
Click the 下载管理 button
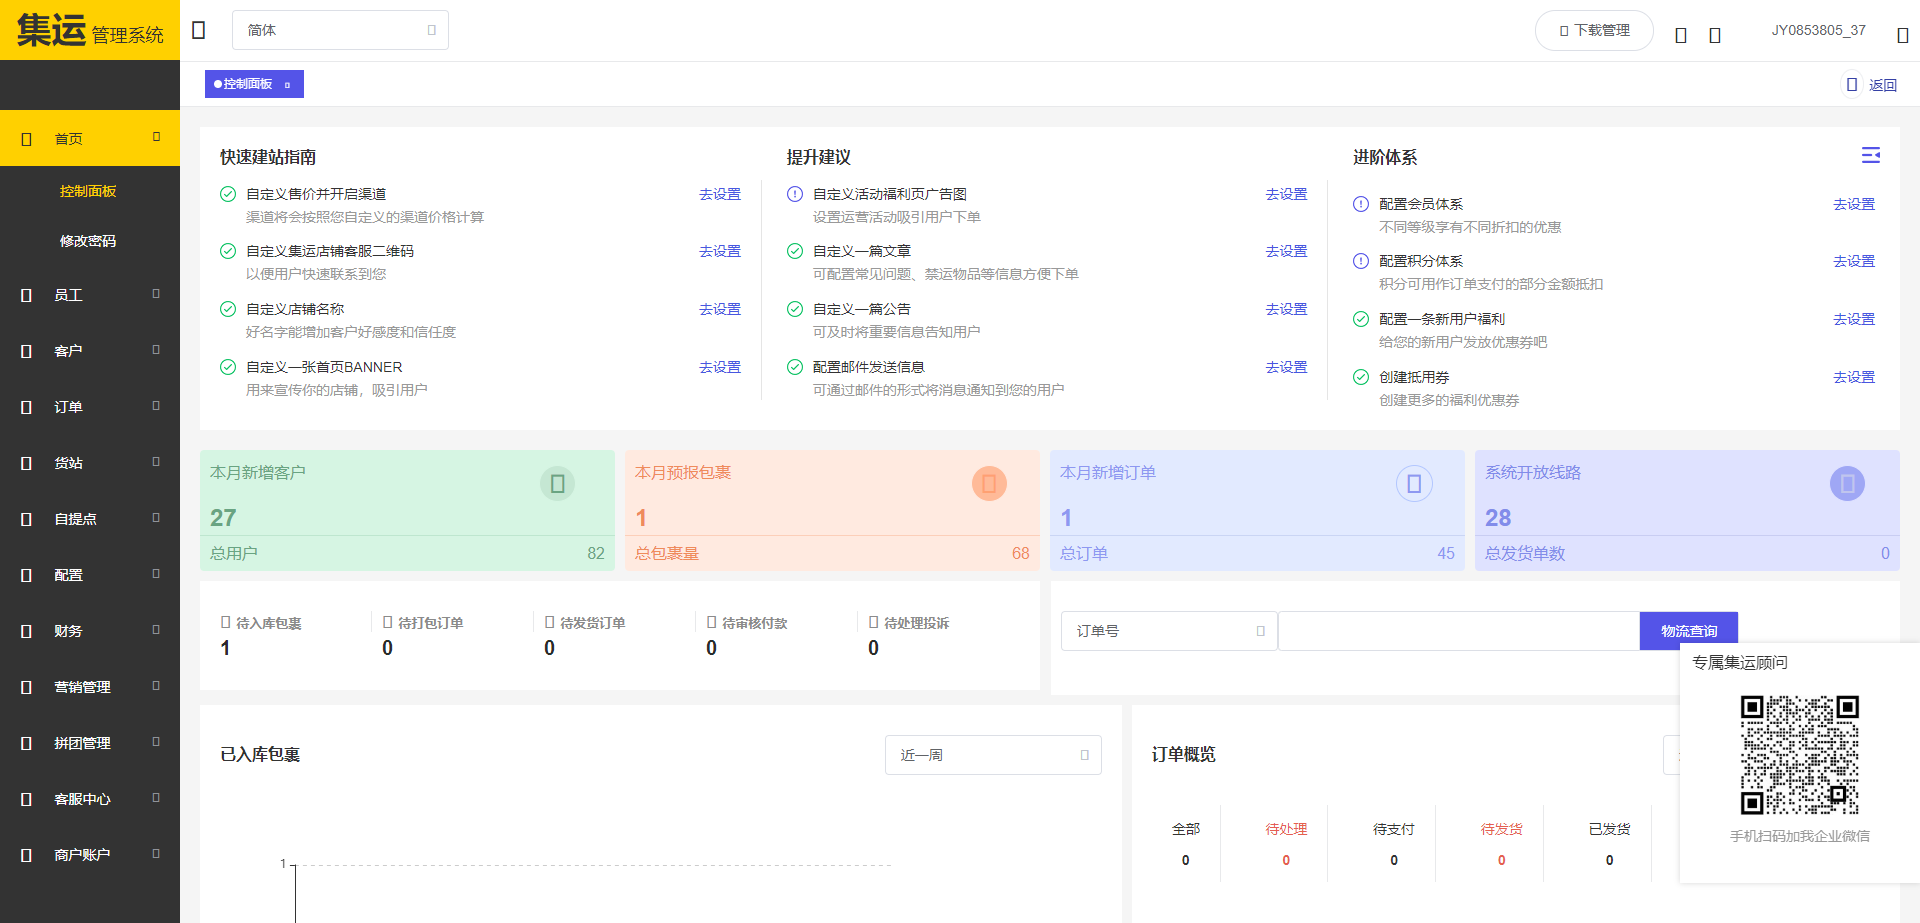(x=1594, y=30)
